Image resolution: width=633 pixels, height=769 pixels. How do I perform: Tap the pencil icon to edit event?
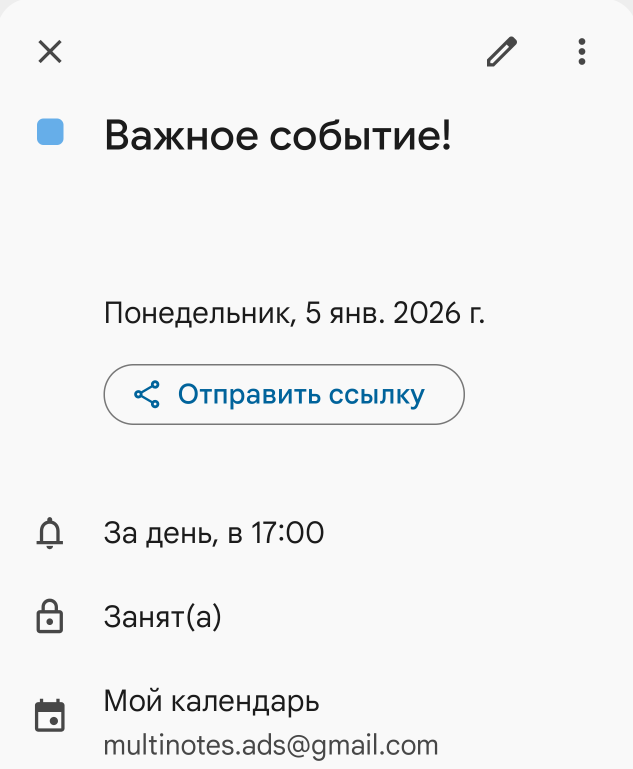[502, 52]
